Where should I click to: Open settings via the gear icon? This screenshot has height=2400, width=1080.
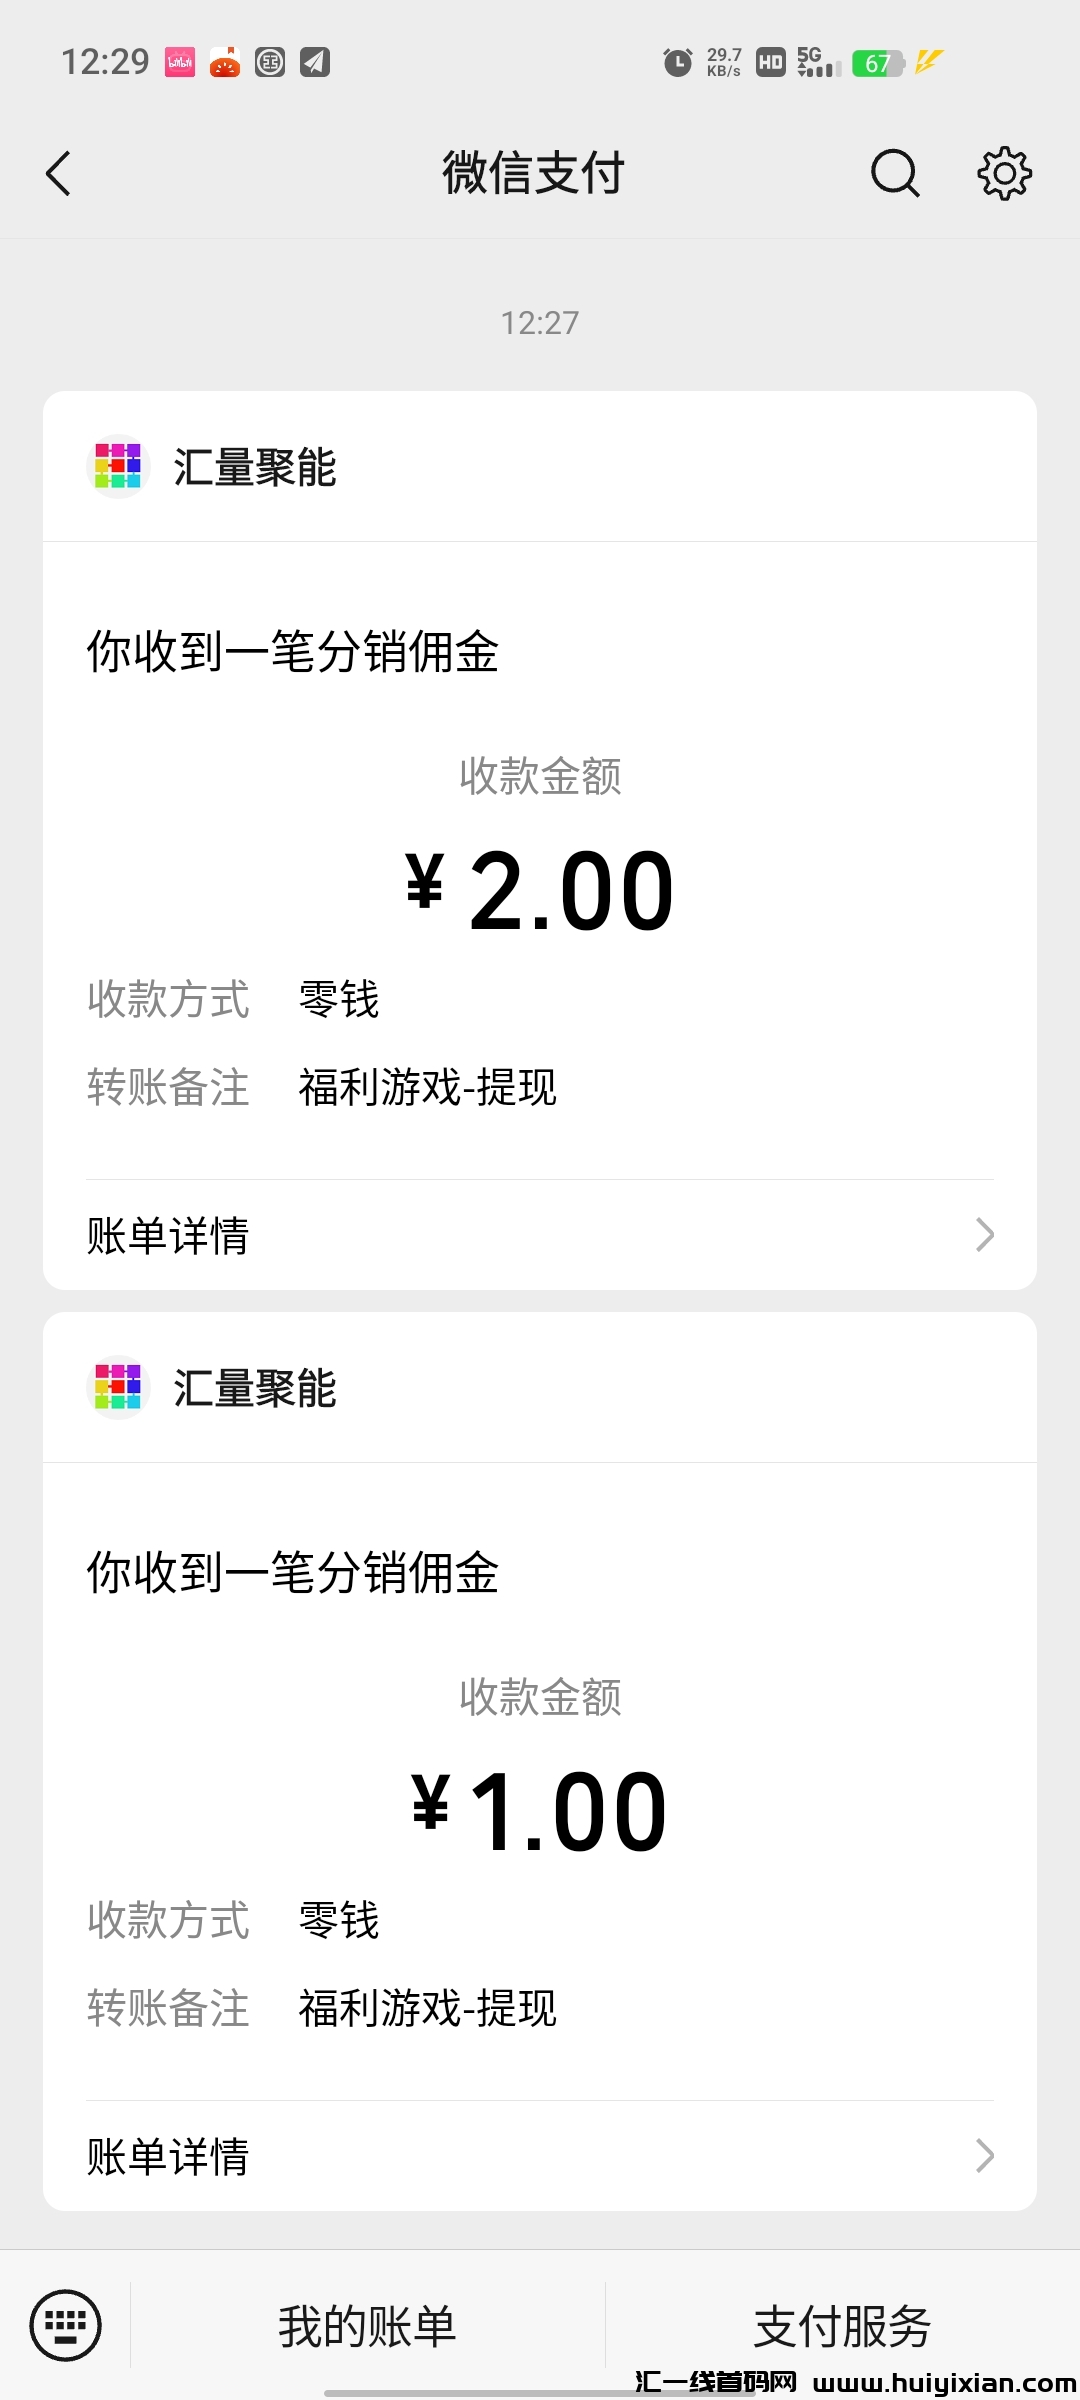point(1004,174)
